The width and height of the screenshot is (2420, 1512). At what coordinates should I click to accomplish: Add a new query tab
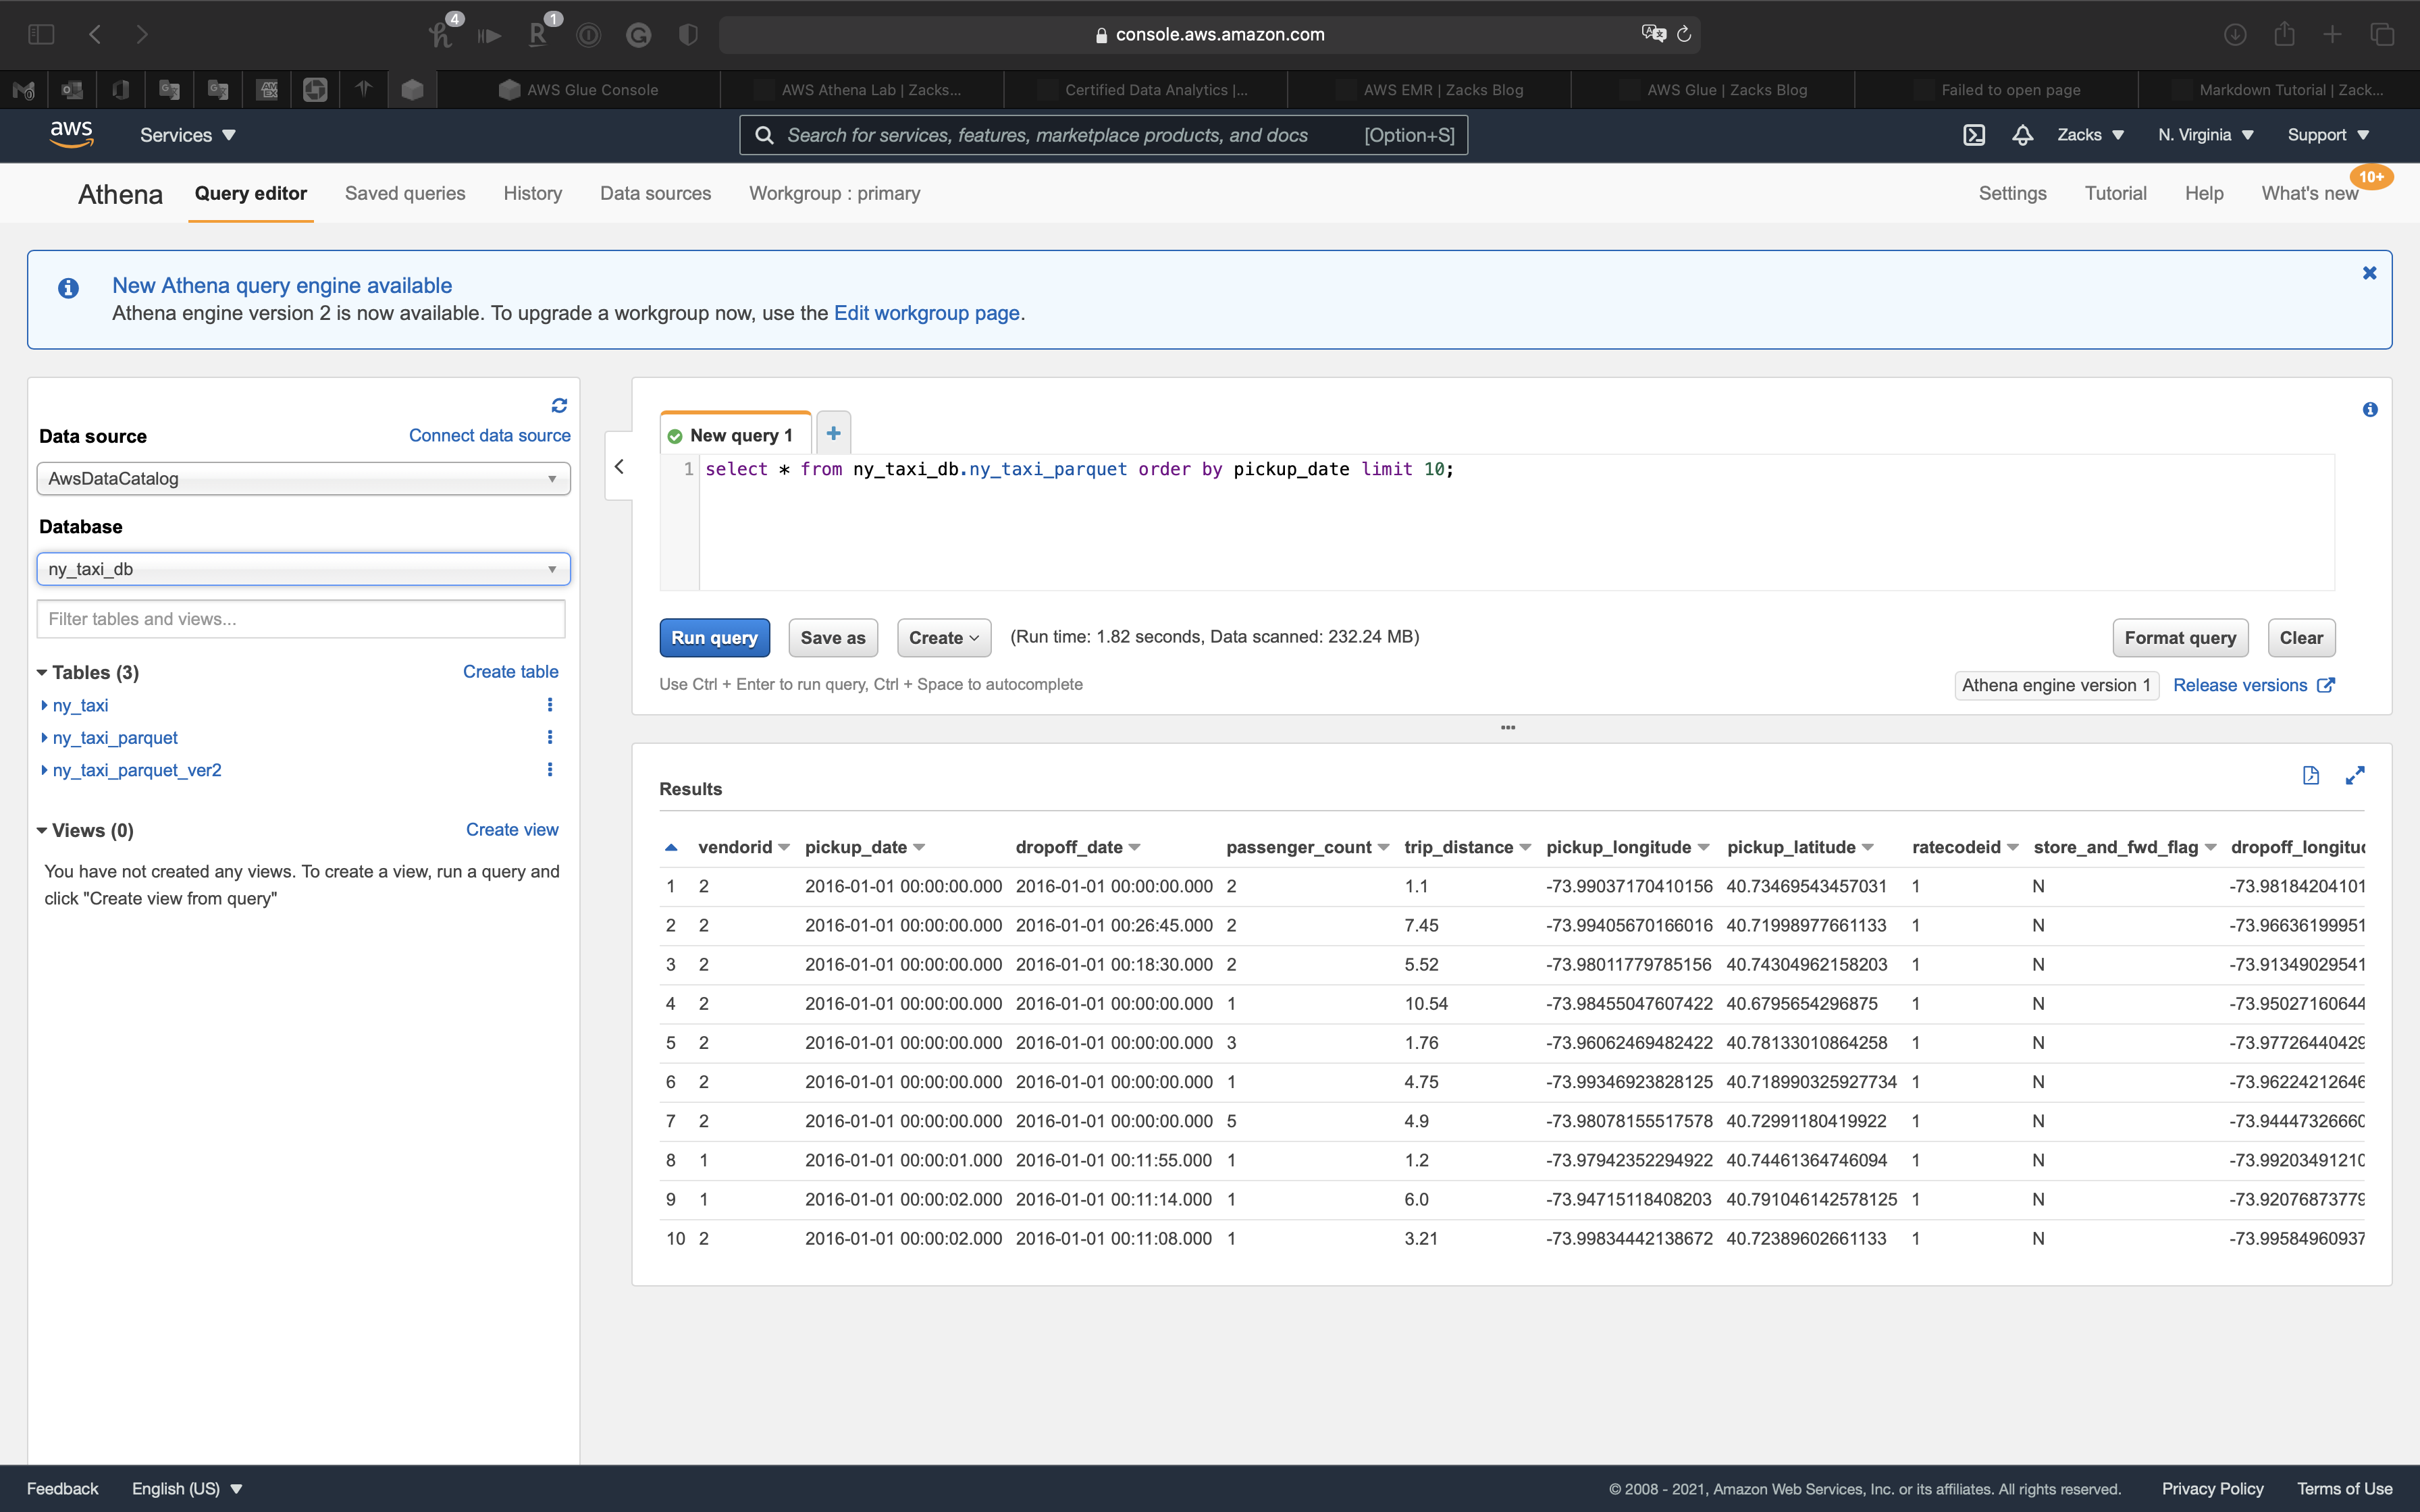click(833, 433)
